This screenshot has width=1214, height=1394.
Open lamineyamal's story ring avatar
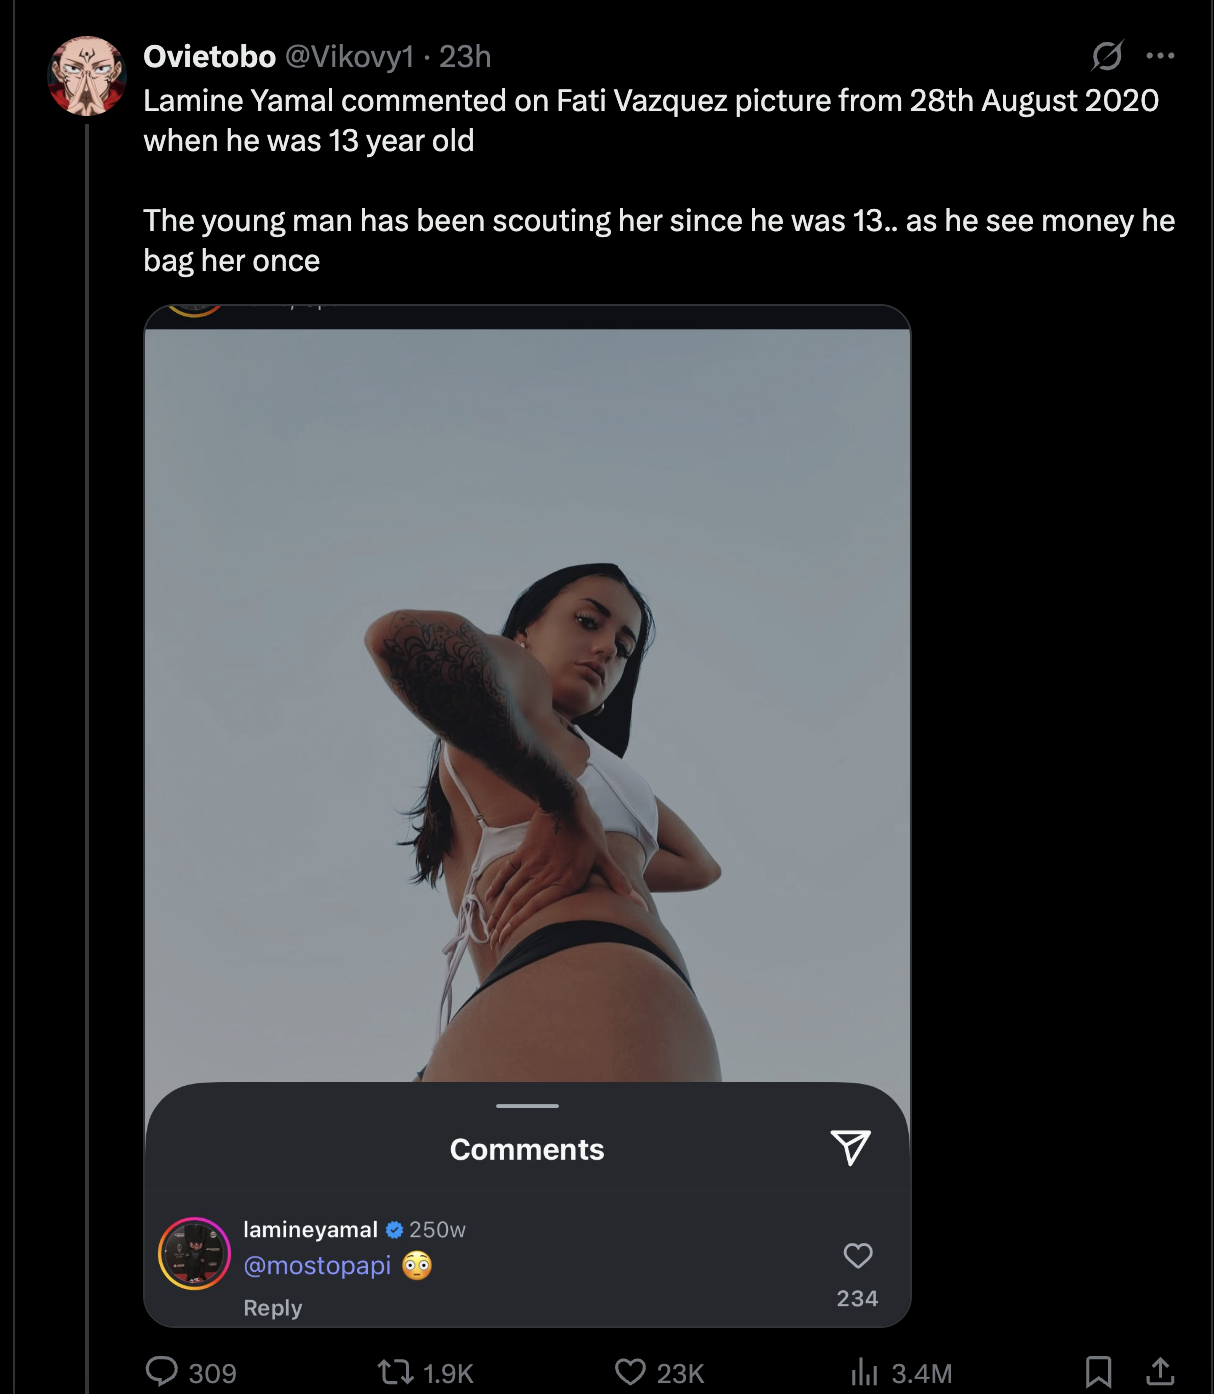tap(195, 1253)
